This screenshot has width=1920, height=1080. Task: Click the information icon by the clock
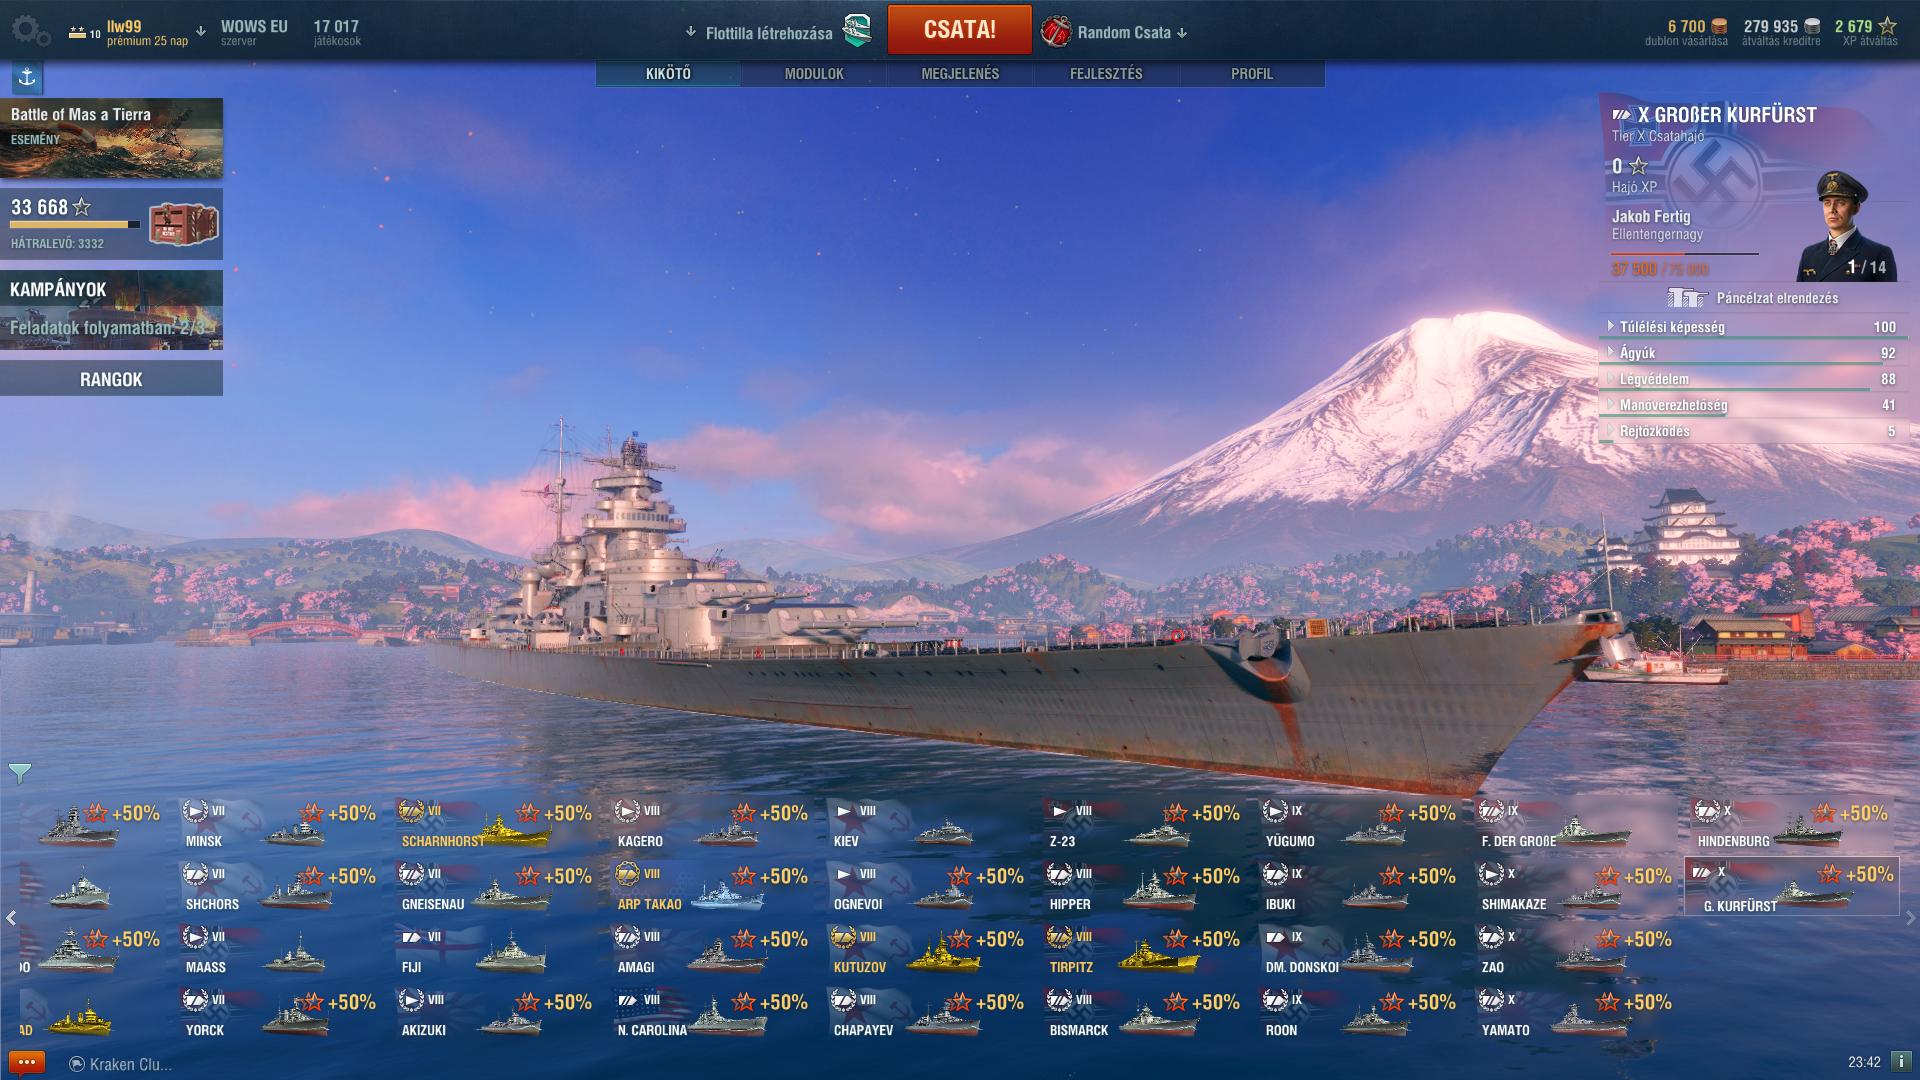[1899, 1062]
